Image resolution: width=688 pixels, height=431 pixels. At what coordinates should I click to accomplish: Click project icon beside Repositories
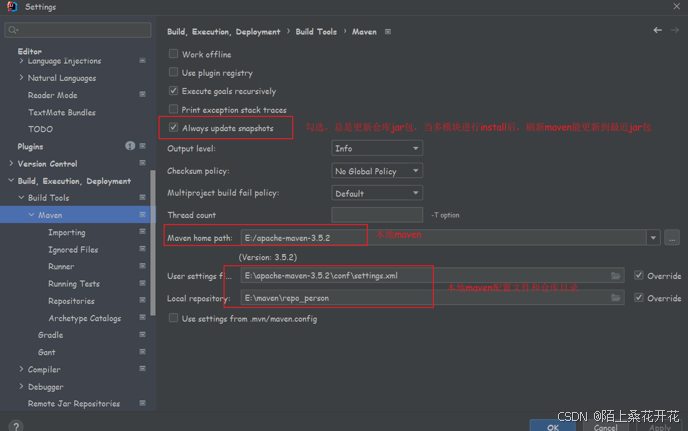pos(143,300)
